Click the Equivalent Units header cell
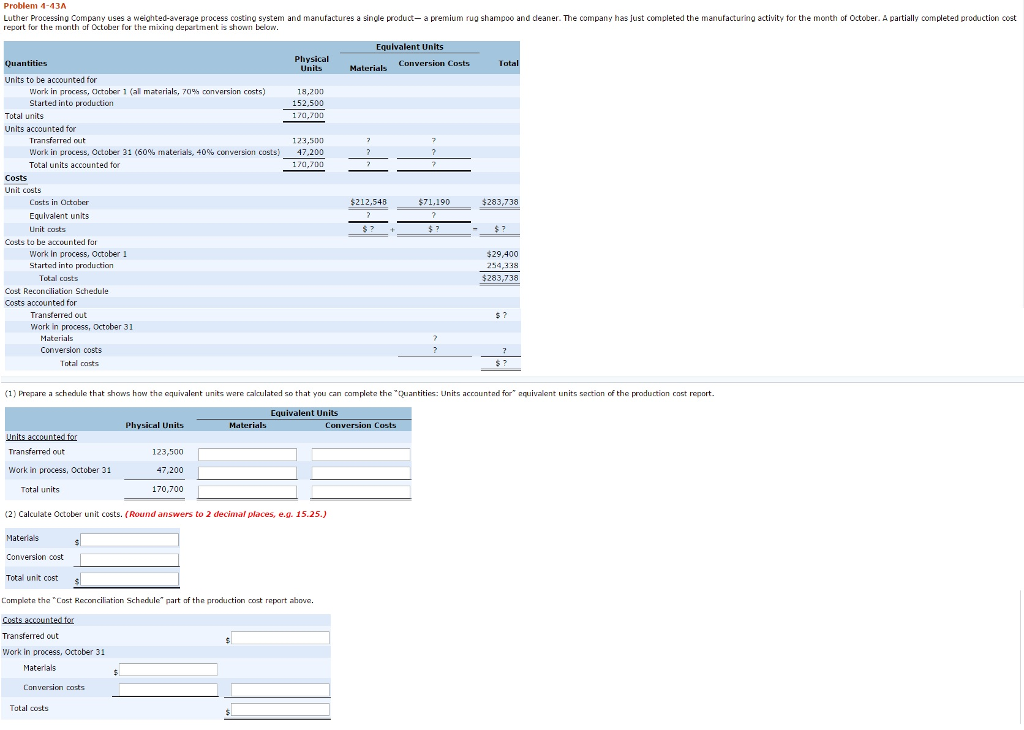The width and height of the screenshot is (1024, 730). pyautogui.click(x=410, y=46)
